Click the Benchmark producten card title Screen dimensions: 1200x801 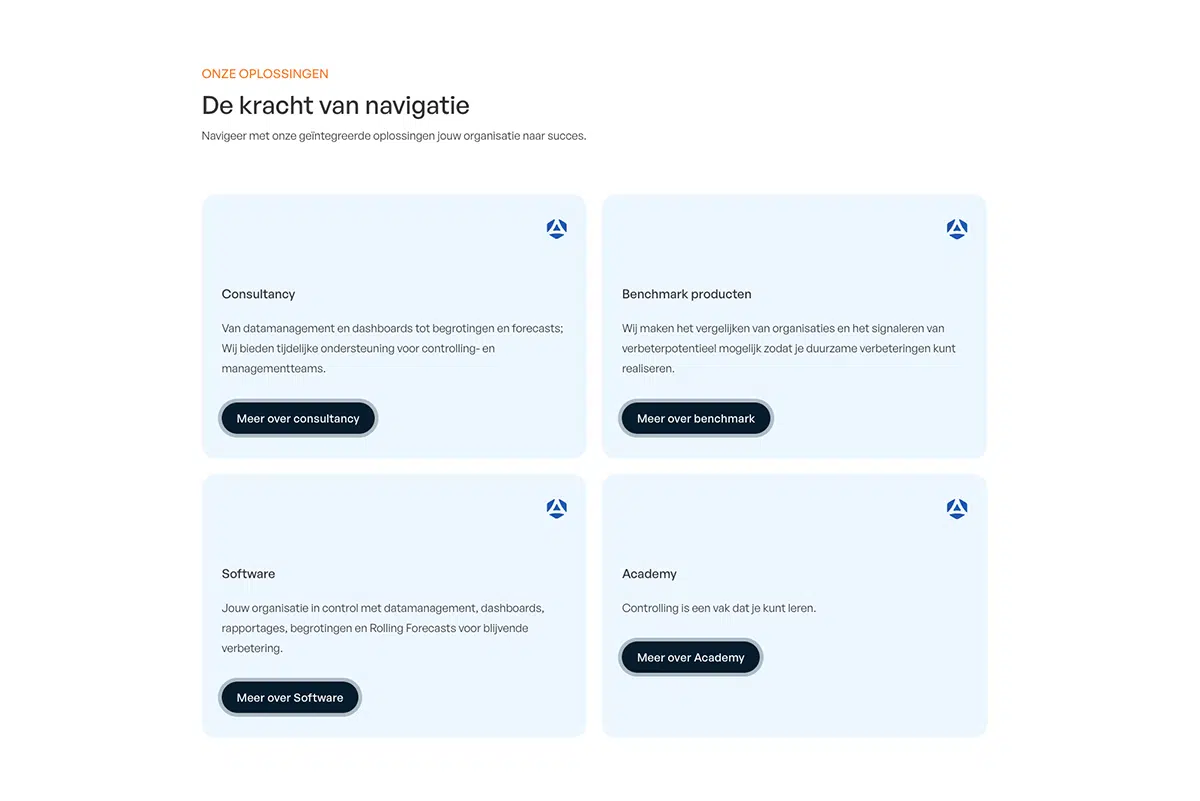tap(687, 294)
